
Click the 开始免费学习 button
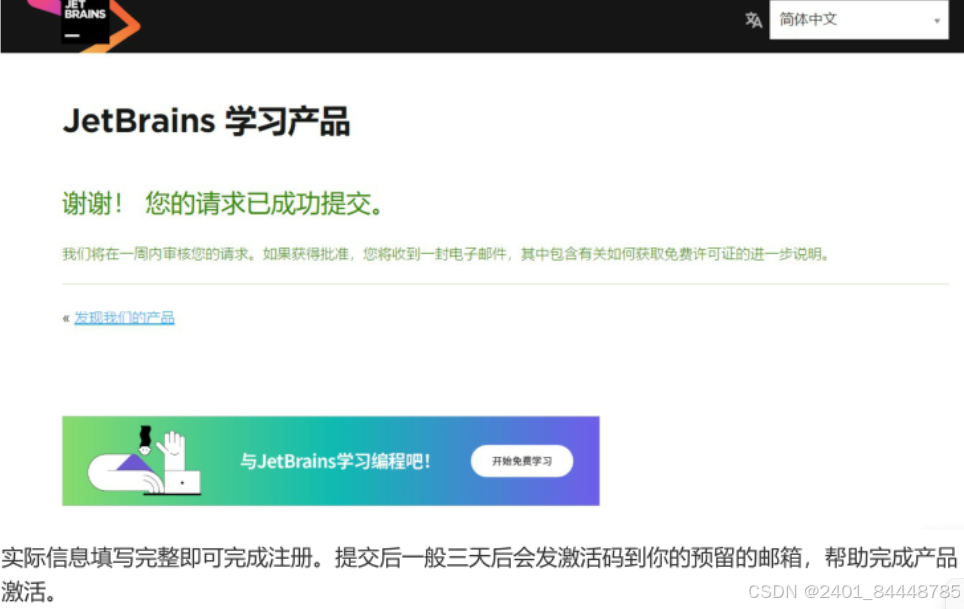[522, 461]
